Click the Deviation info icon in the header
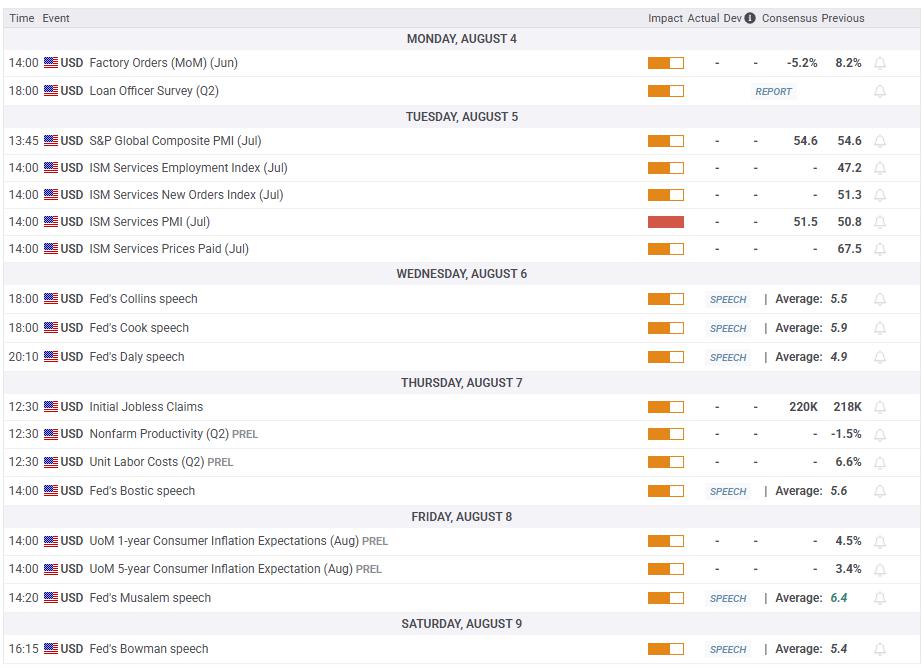This screenshot has width=922, height=667. (750, 18)
